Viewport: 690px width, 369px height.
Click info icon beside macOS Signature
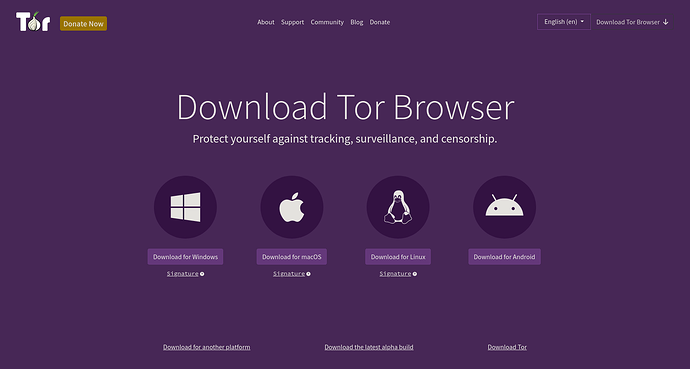coord(308,274)
